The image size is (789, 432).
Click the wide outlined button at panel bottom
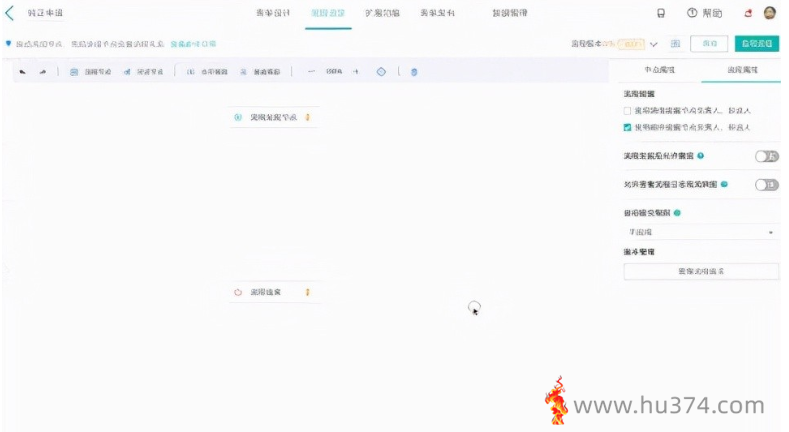click(x=701, y=272)
